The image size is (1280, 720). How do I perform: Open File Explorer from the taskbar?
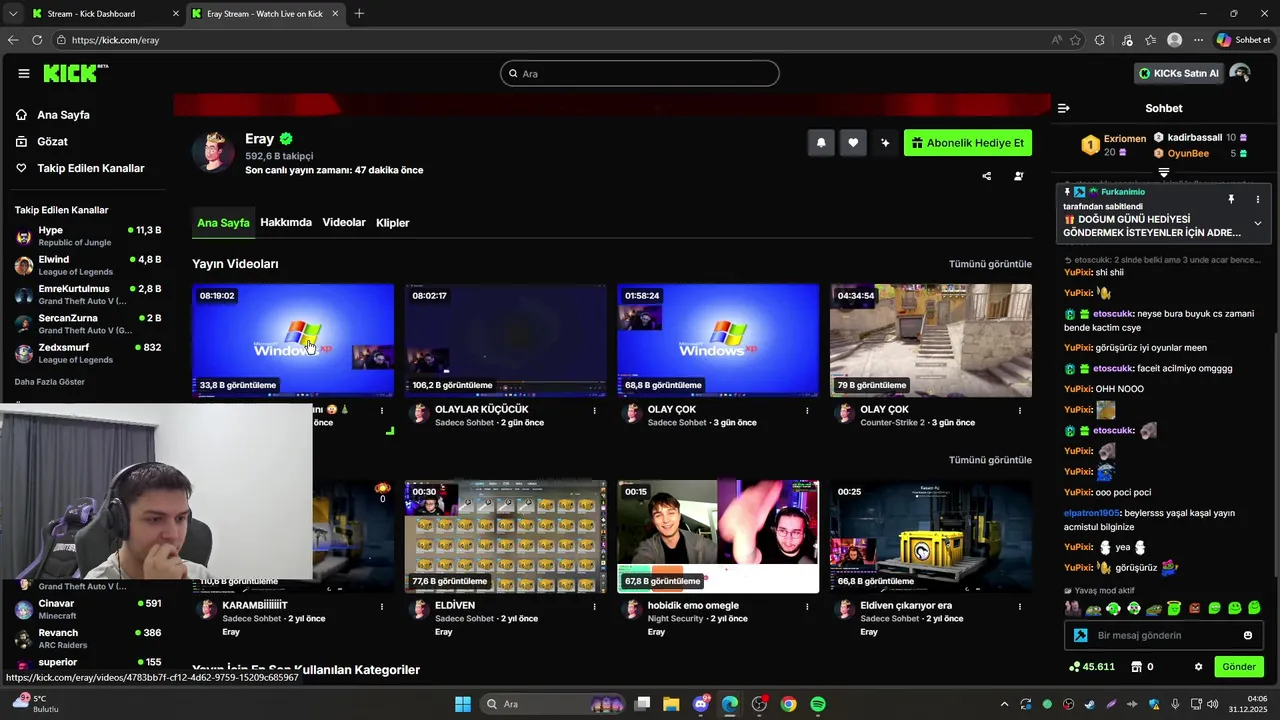(x=671, y=704)
